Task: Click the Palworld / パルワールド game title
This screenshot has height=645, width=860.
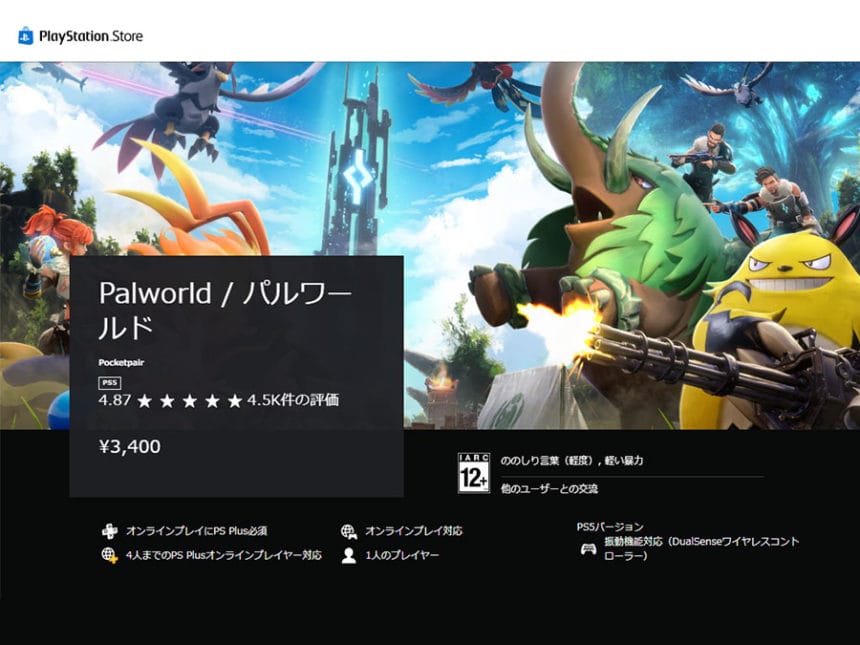Action: pyautogui.click(x=224, y=307)
